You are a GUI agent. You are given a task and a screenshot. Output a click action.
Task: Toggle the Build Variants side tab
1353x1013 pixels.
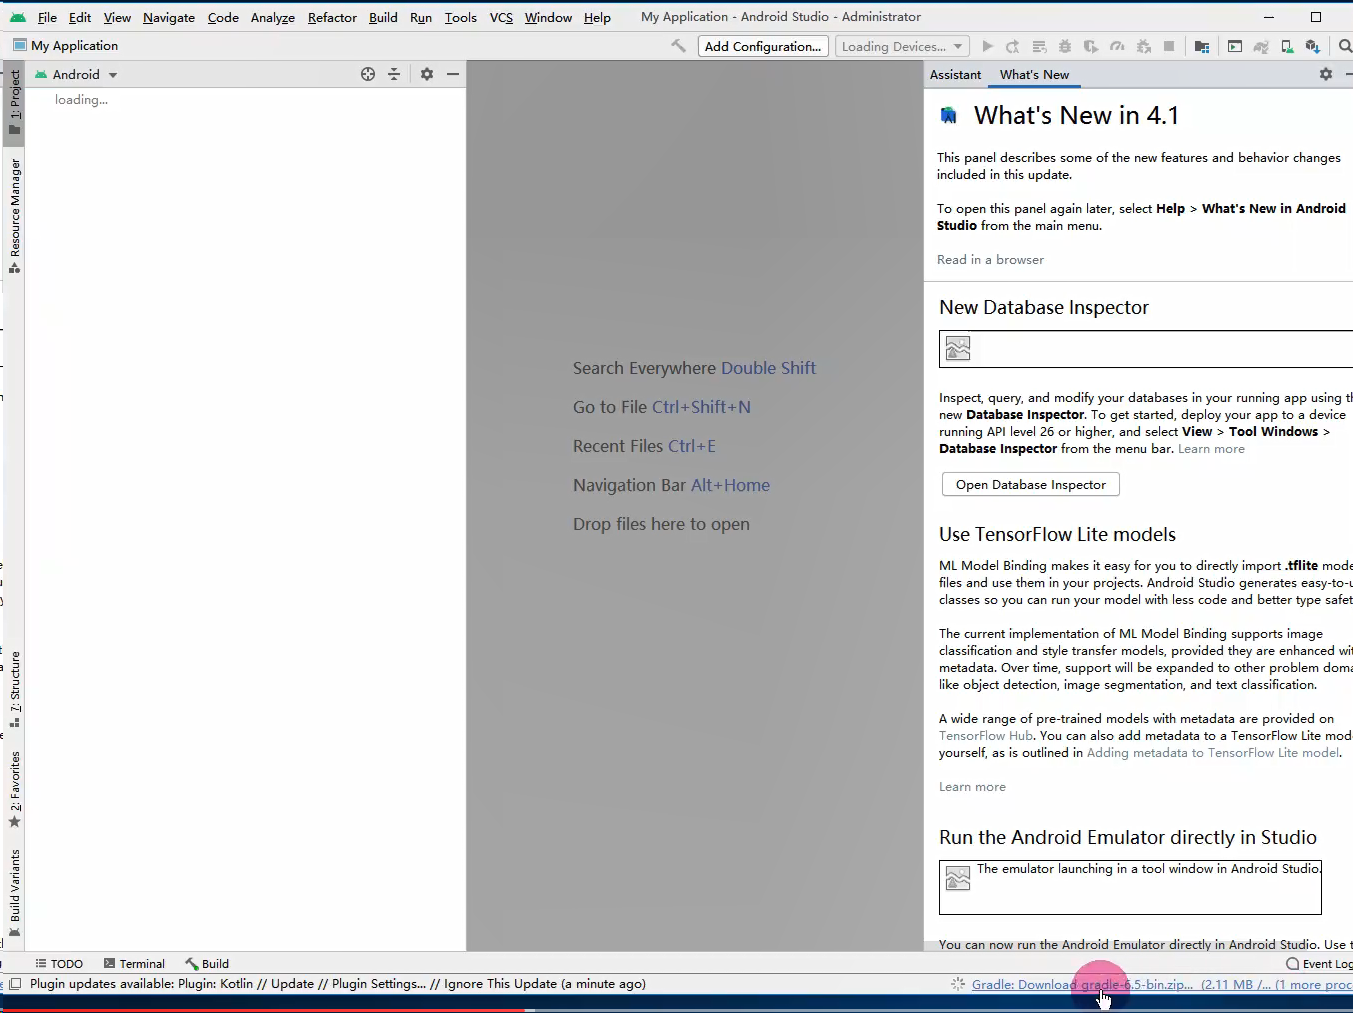coord(15,893)
